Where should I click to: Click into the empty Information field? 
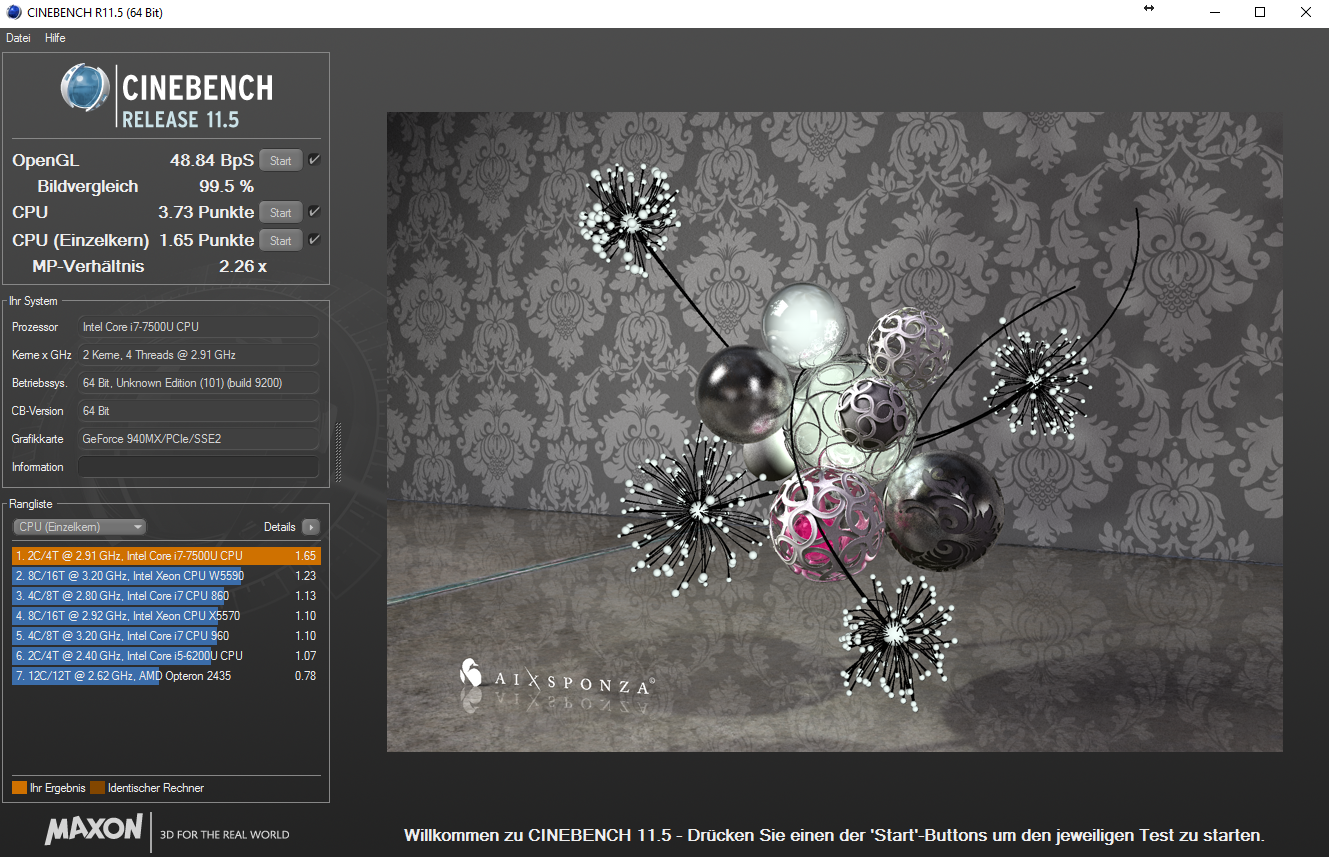pyautogui.click(x=198, y=467)
